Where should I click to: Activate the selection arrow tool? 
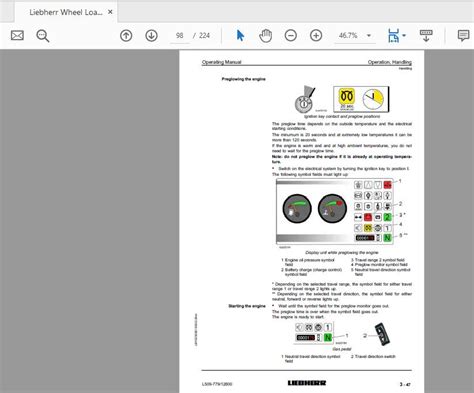pyautogui.click(x=240, y=35)
